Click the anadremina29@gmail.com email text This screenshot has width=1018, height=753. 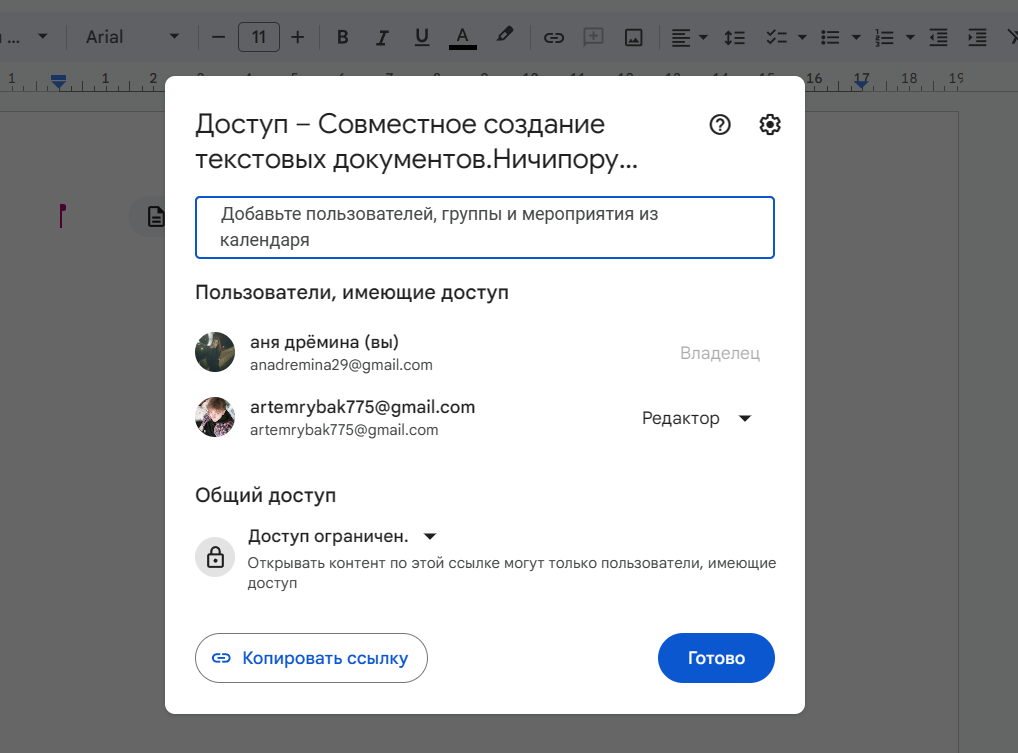(341, 365)
